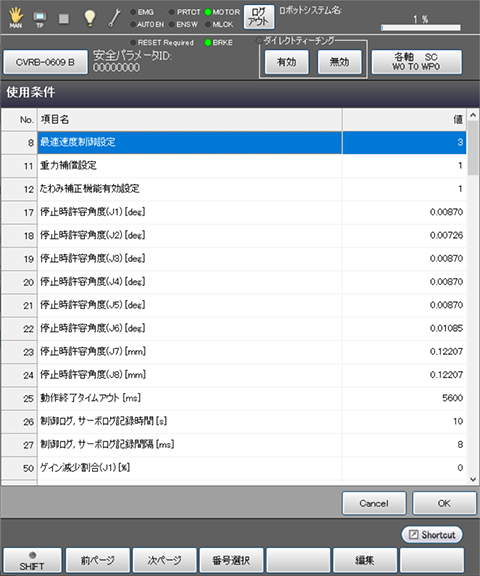This screenshot has width=480, height=576.
Task: Click scrollbar up arrow in table
Action: (473, 115)
